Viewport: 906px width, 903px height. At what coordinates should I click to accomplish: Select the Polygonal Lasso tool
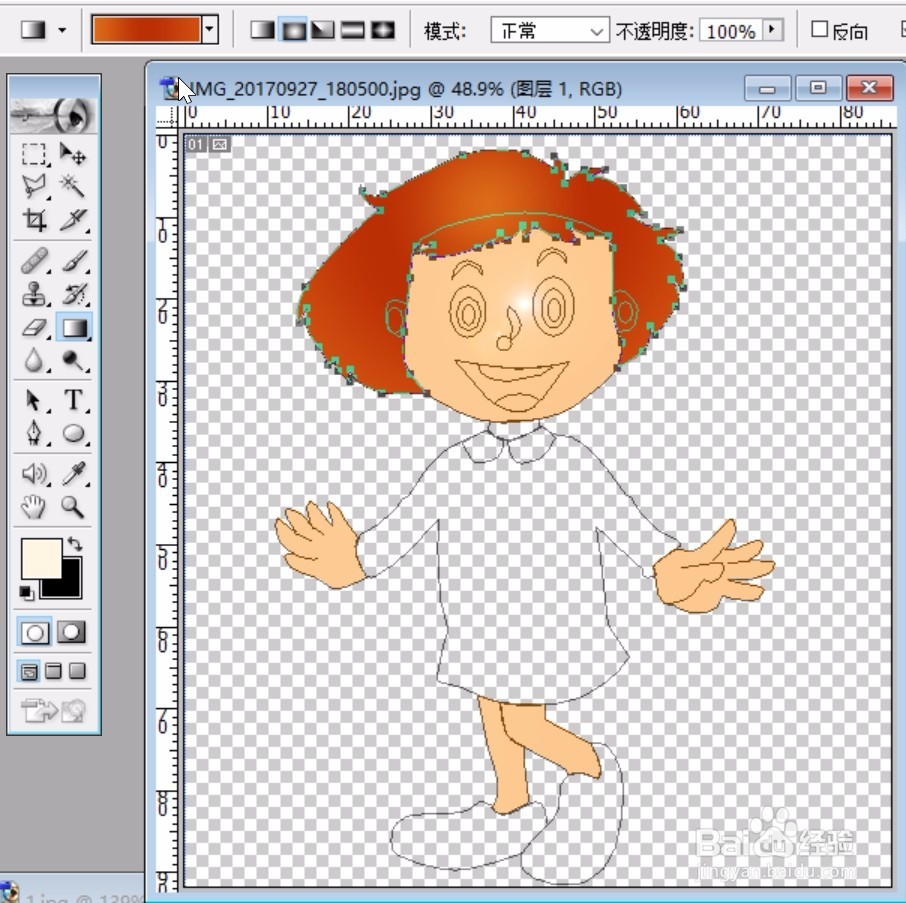[34, 187]
